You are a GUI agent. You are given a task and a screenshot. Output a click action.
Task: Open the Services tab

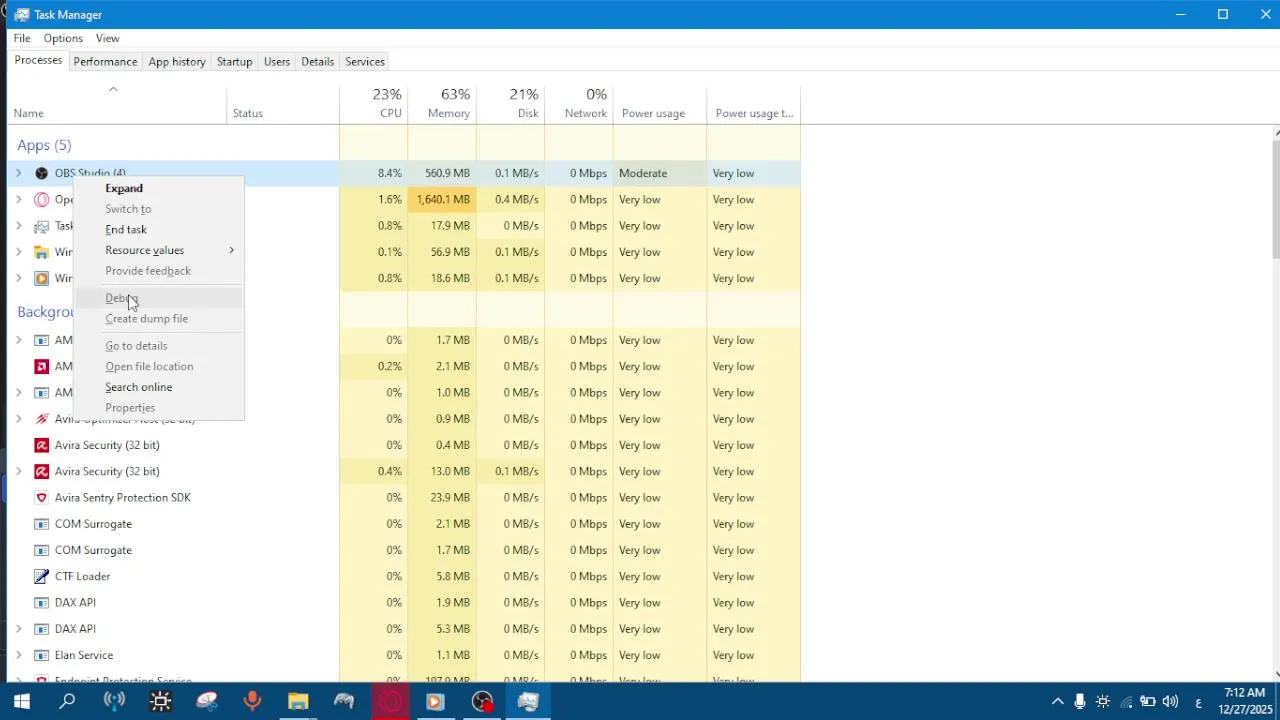[365, 61]
